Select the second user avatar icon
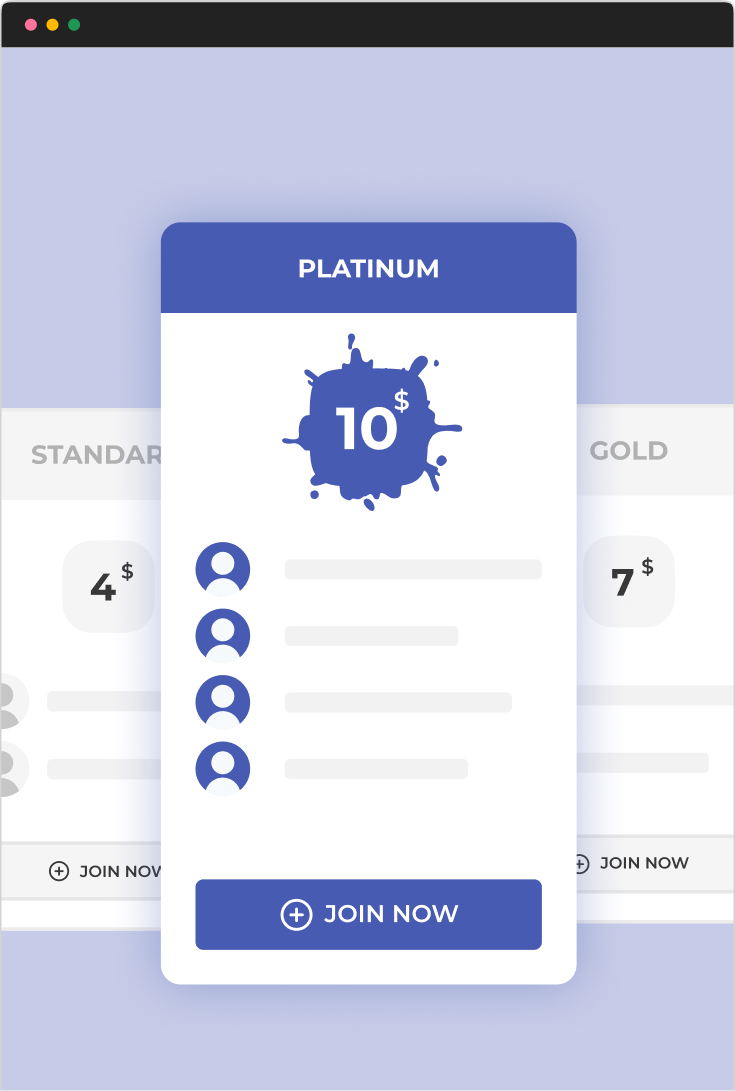This screenshot has width=735, height=1091. coord(222,635)
